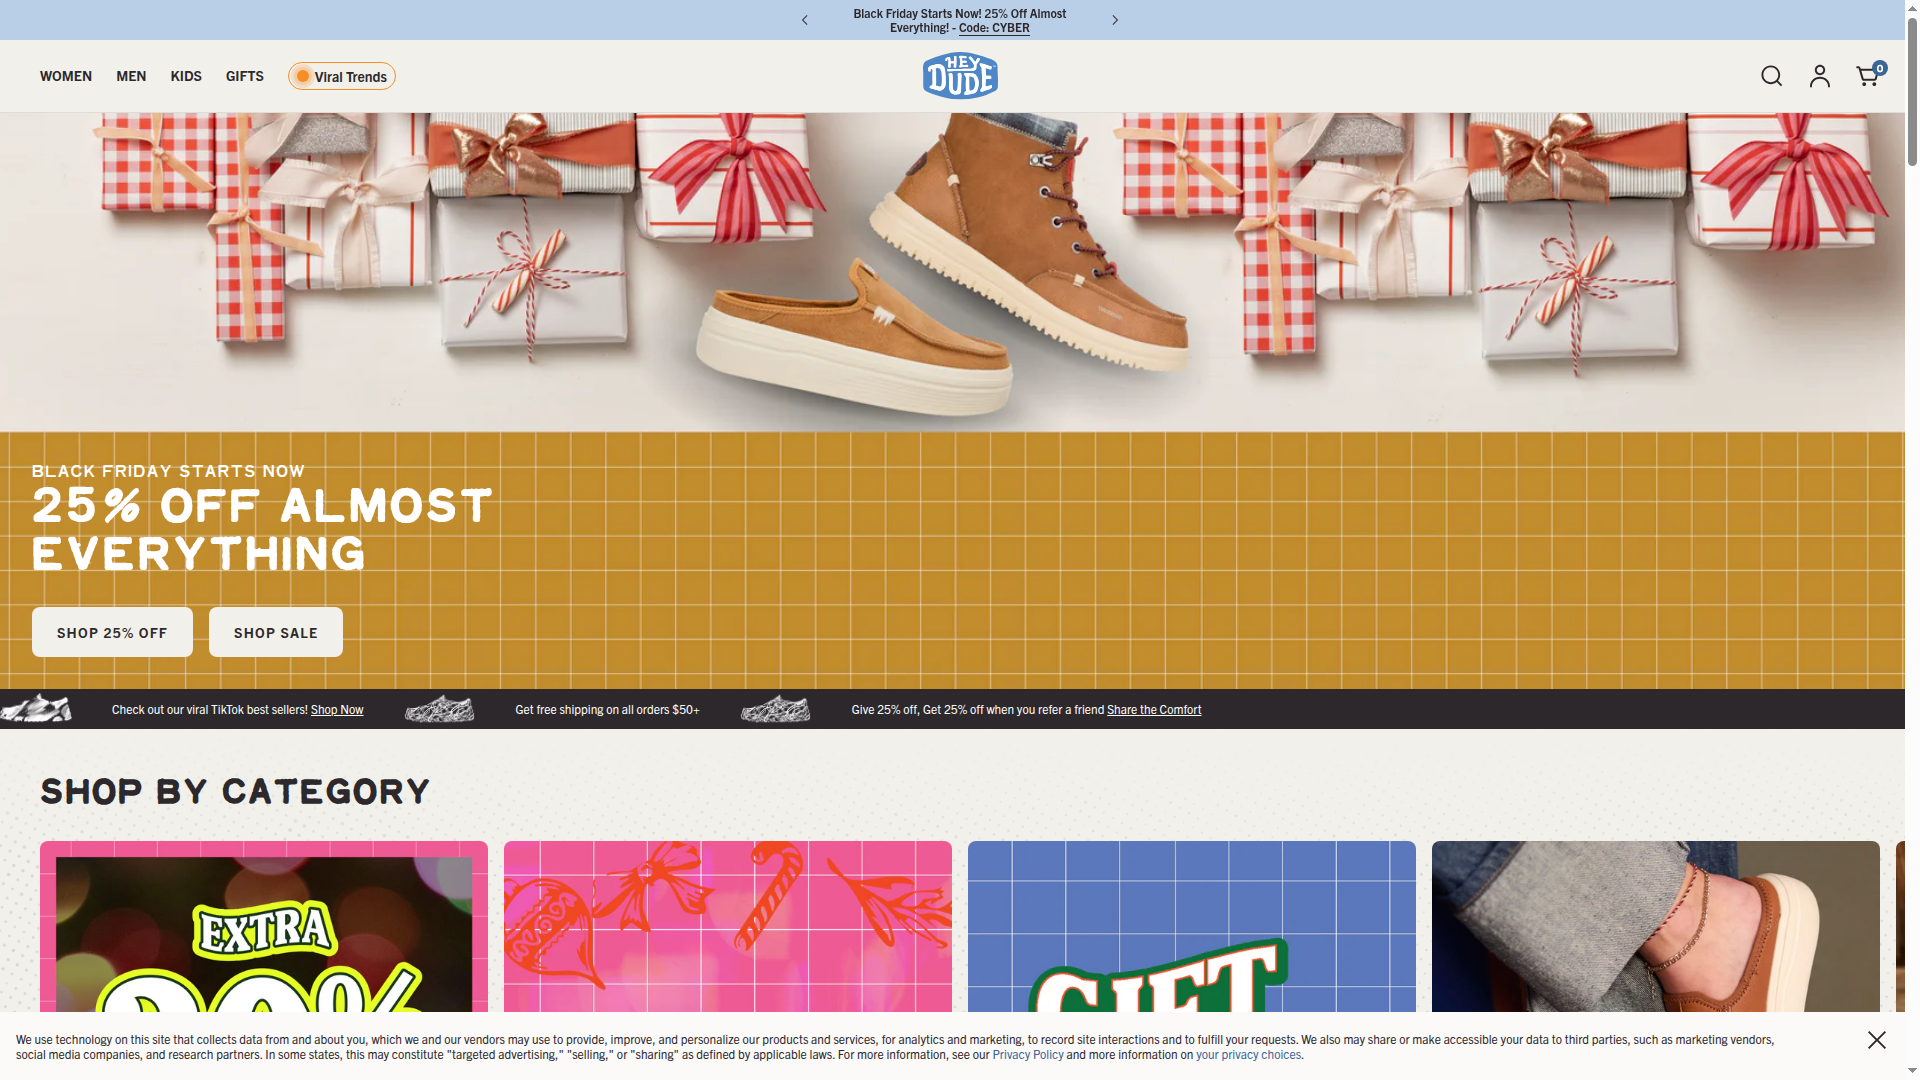Click the SHOP 25% OFF button
The image size is (1920, 1080).
pyautogui.click(x=112, y=632)
